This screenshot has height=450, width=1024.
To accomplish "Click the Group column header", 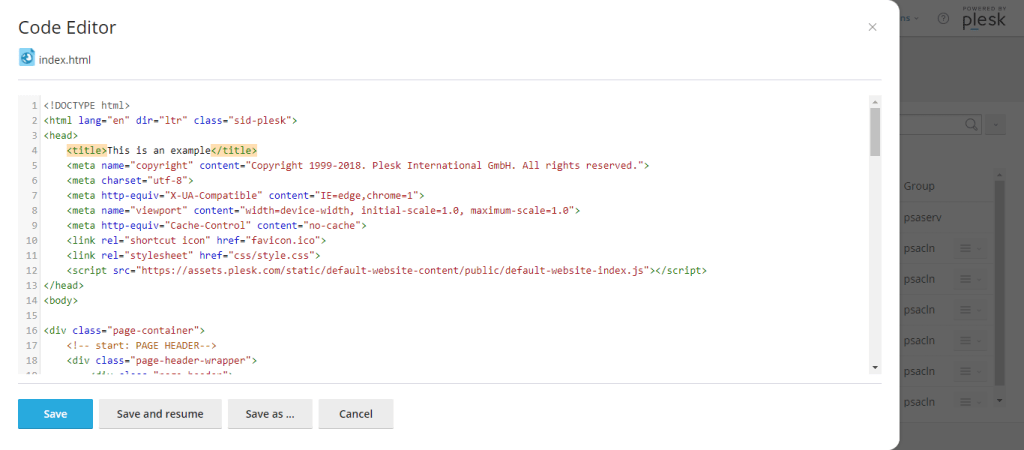I will (919, 186).
